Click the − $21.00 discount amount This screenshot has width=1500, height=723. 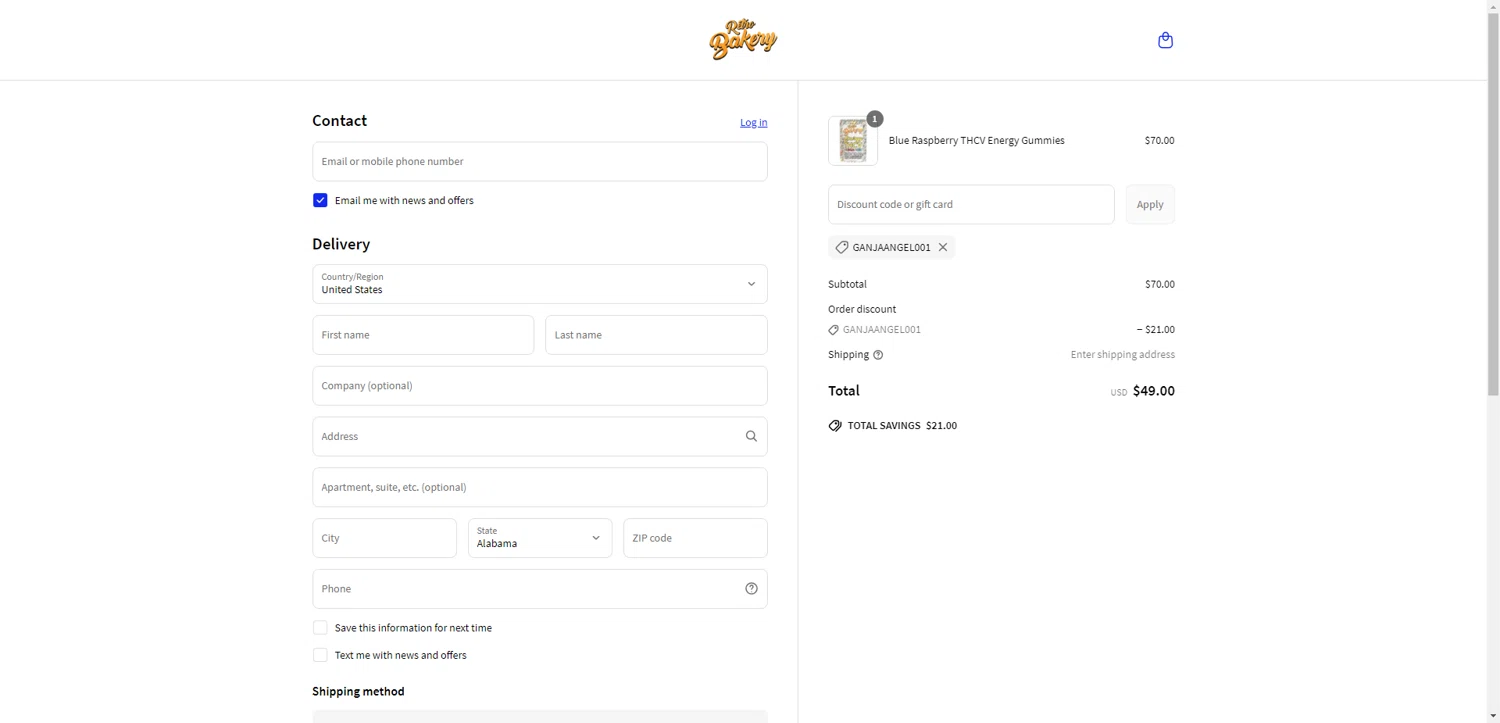(x=1156, y=330)
